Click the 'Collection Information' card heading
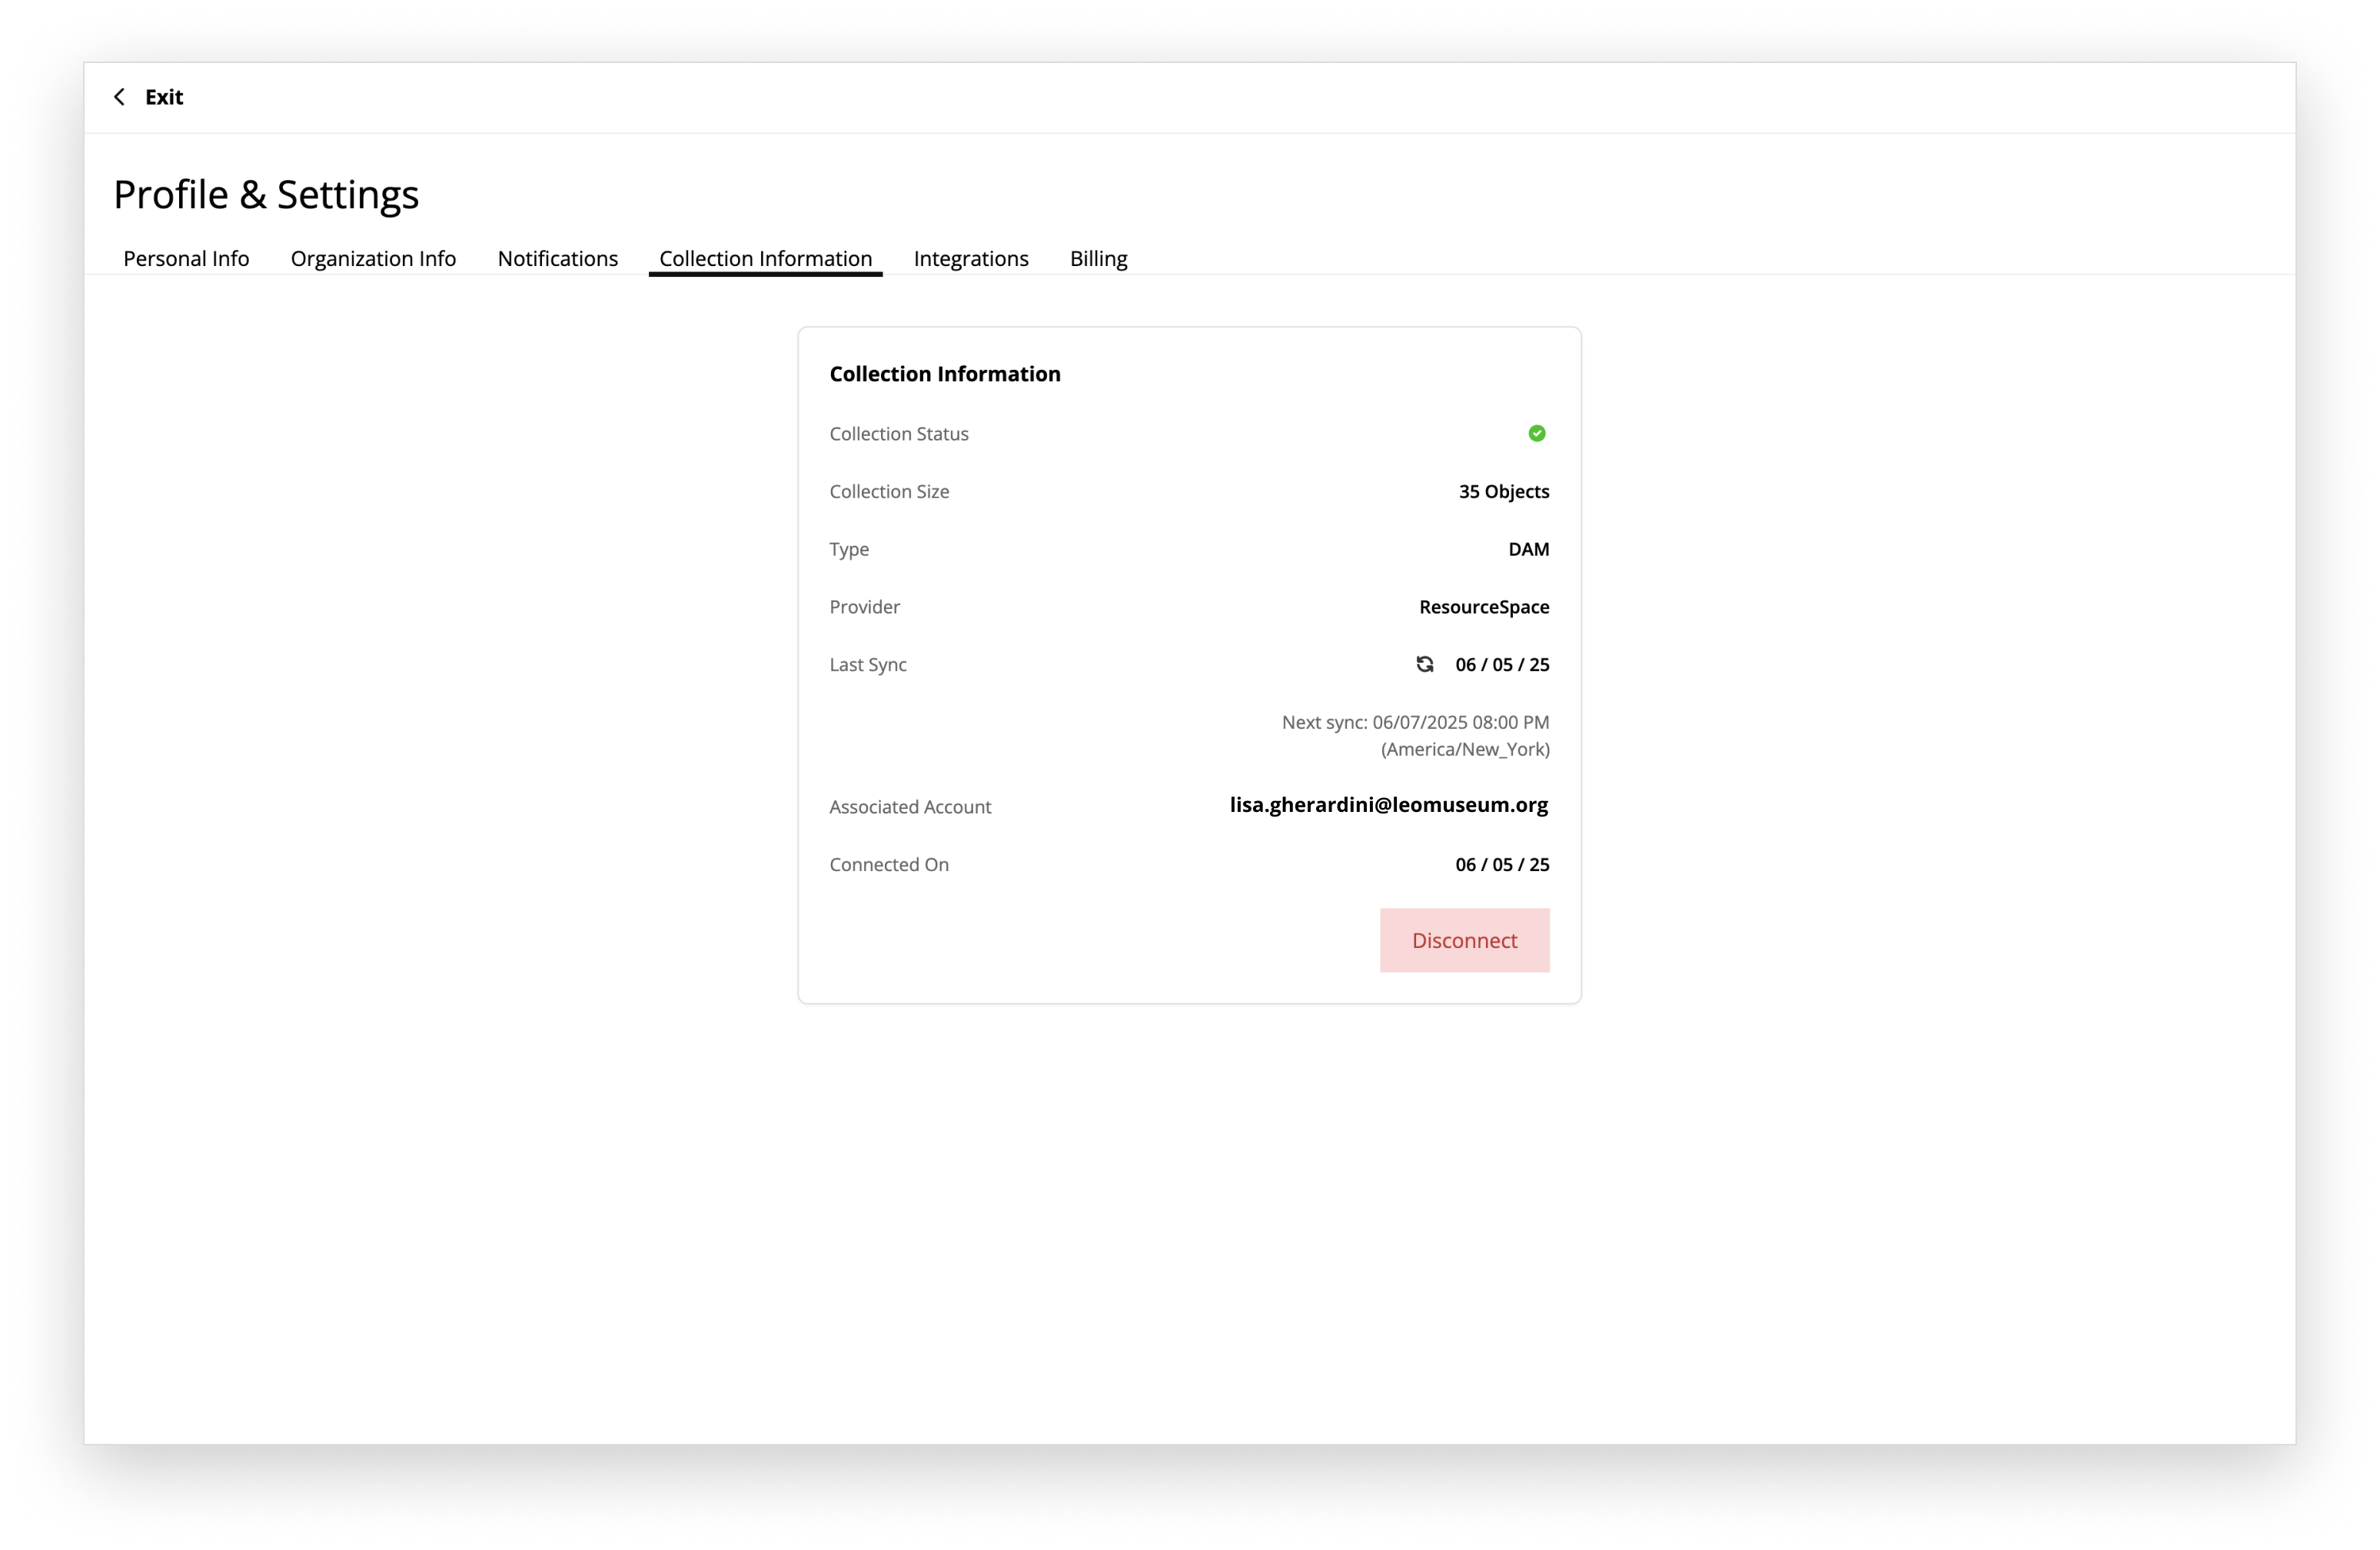Screen dimensions: 2380x1550 [945, 374]
